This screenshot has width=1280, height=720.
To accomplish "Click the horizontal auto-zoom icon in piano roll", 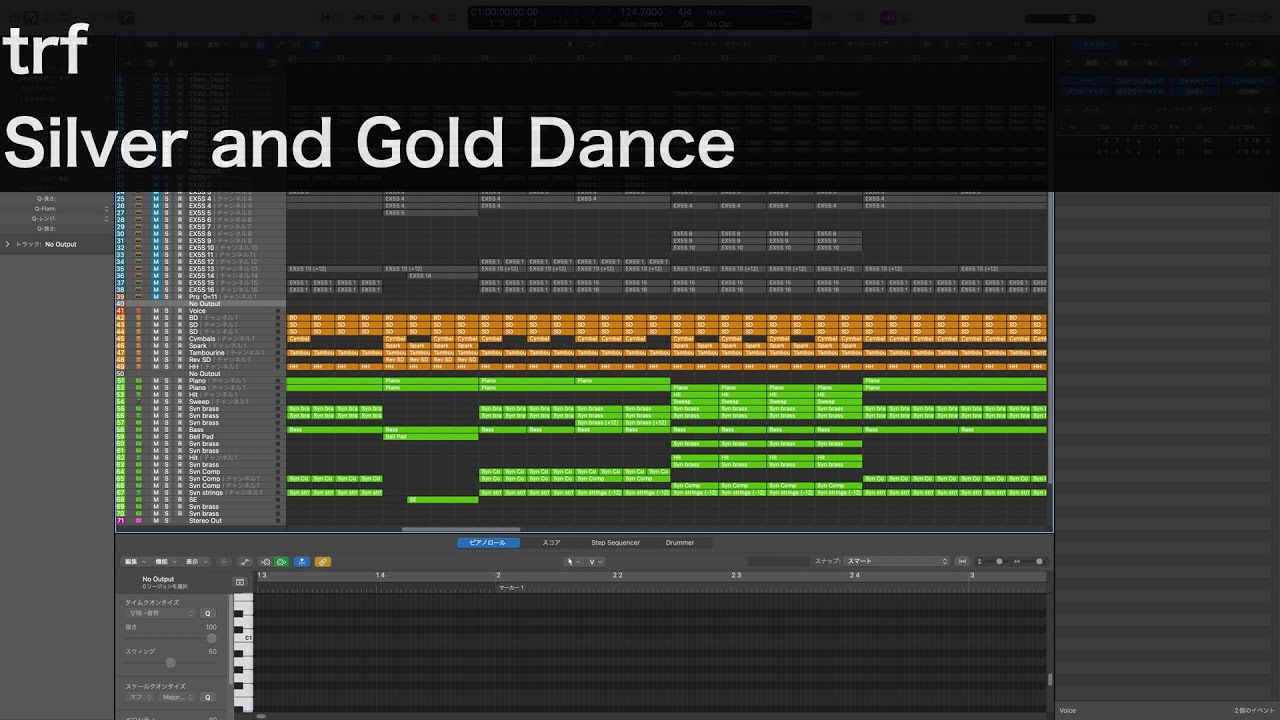I will [962, 562].
